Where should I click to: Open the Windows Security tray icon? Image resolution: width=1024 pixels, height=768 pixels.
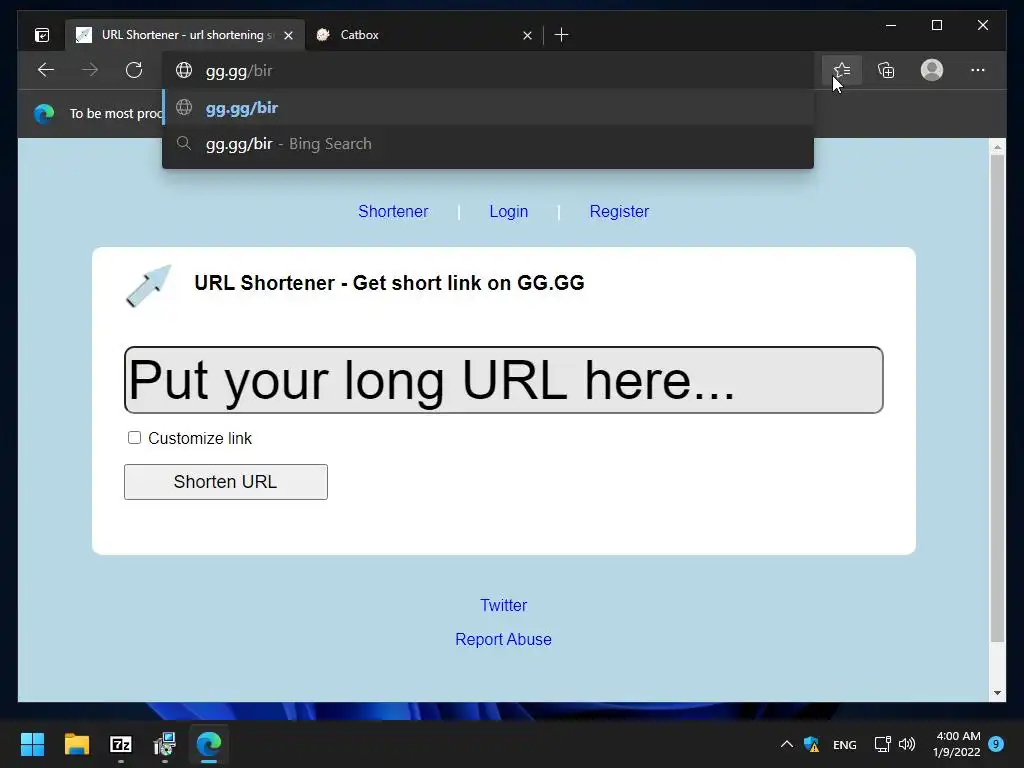pos(812,744)
